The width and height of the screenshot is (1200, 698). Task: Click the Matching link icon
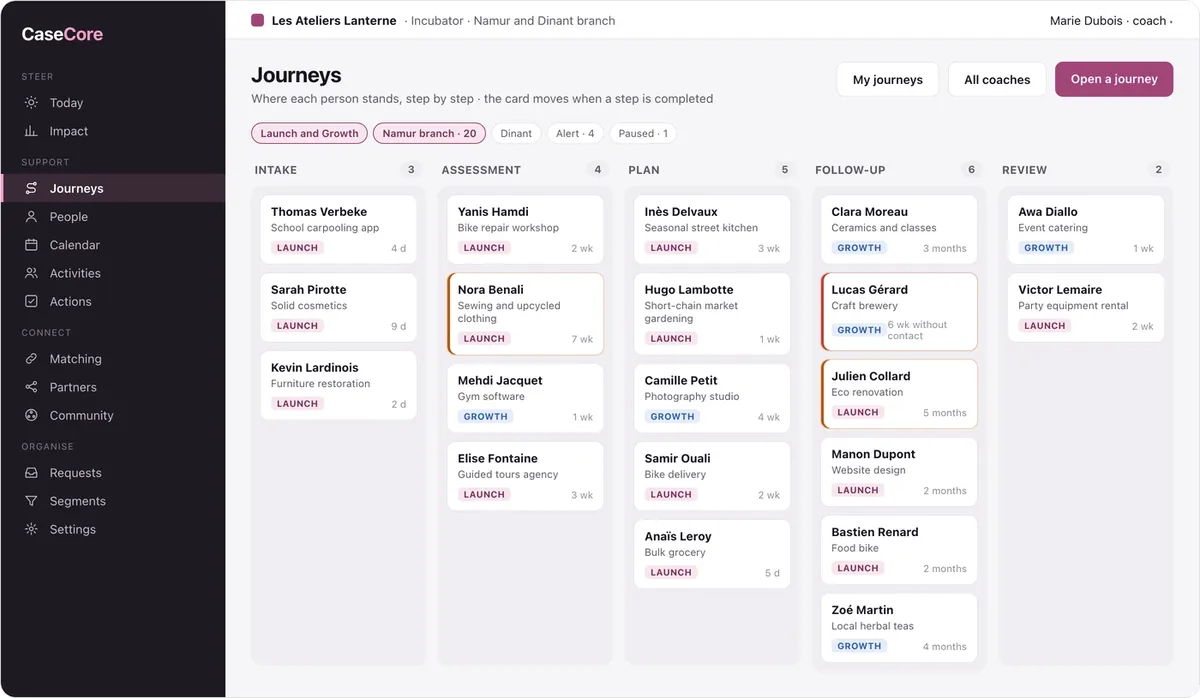[x=31, y=359]
